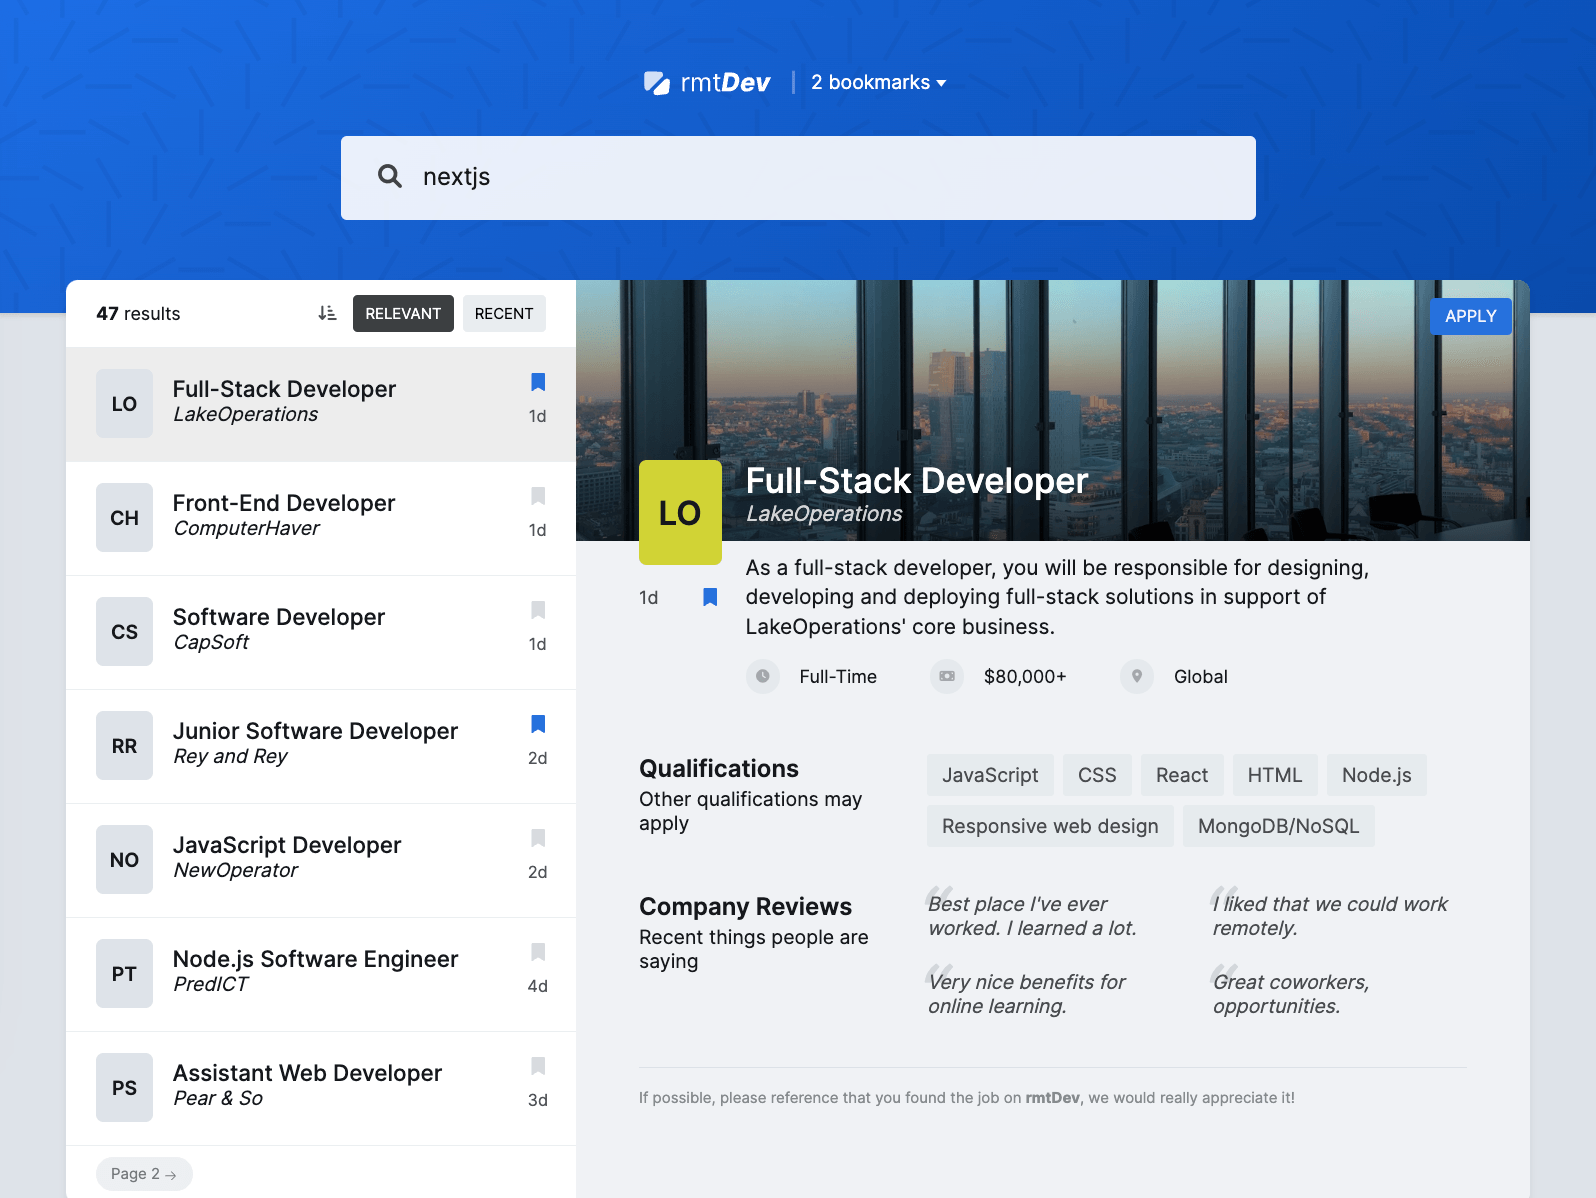Open the Full-Stack Developer listing
The width and height of the screenshot is (1596, 1198).
click(x=321, y=404)
